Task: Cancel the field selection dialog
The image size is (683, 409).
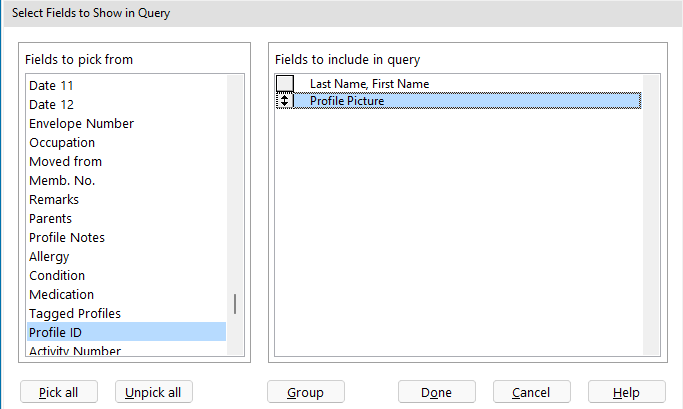Action: [531, 392]
